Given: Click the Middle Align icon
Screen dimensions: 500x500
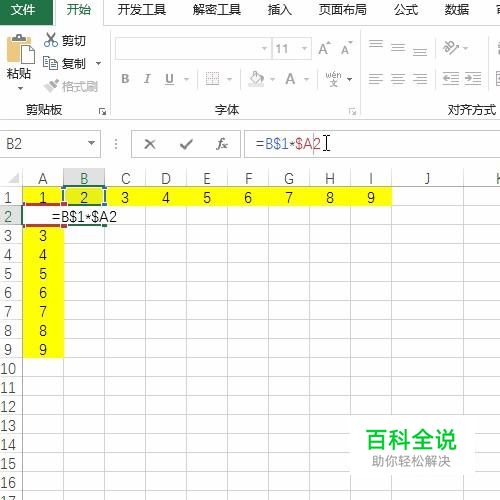Looking at the screenshot, I should (x=398, y=47).
